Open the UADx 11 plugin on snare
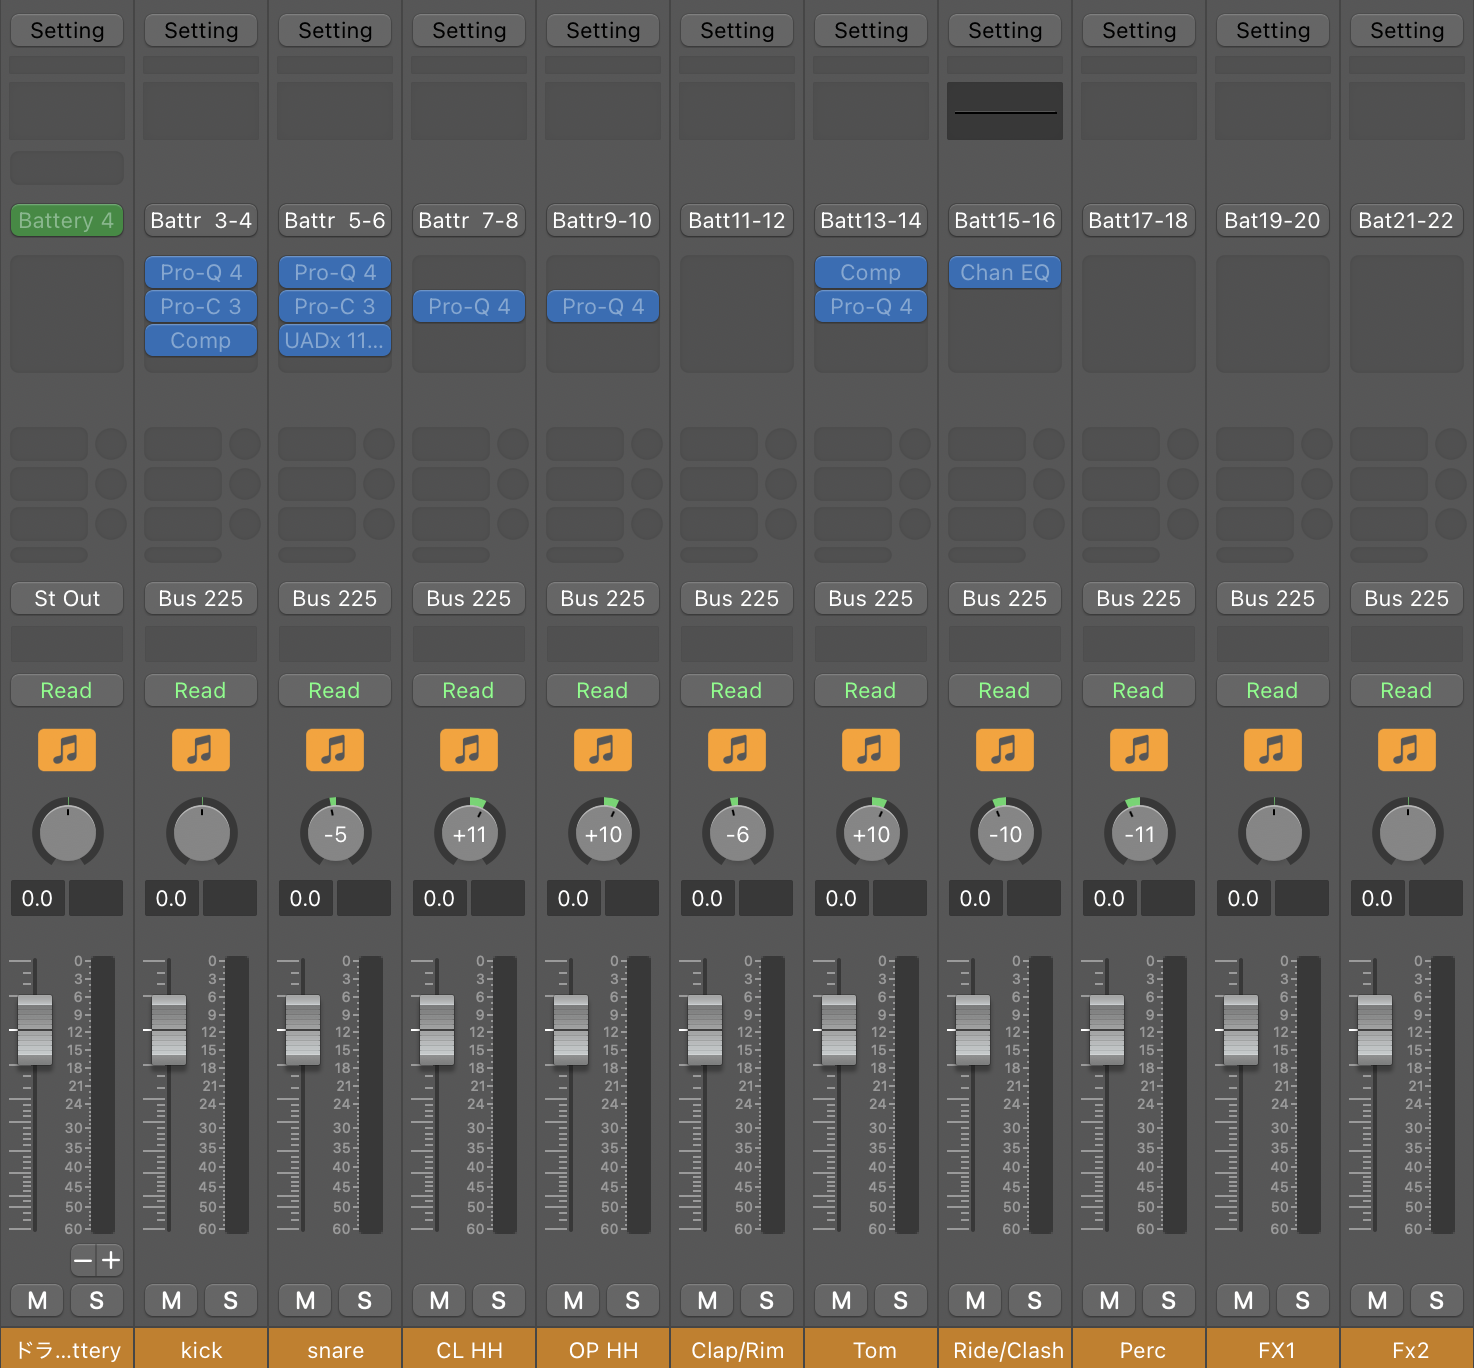1474x1368 pixels. pyautogui.click(x=335, y=340)
